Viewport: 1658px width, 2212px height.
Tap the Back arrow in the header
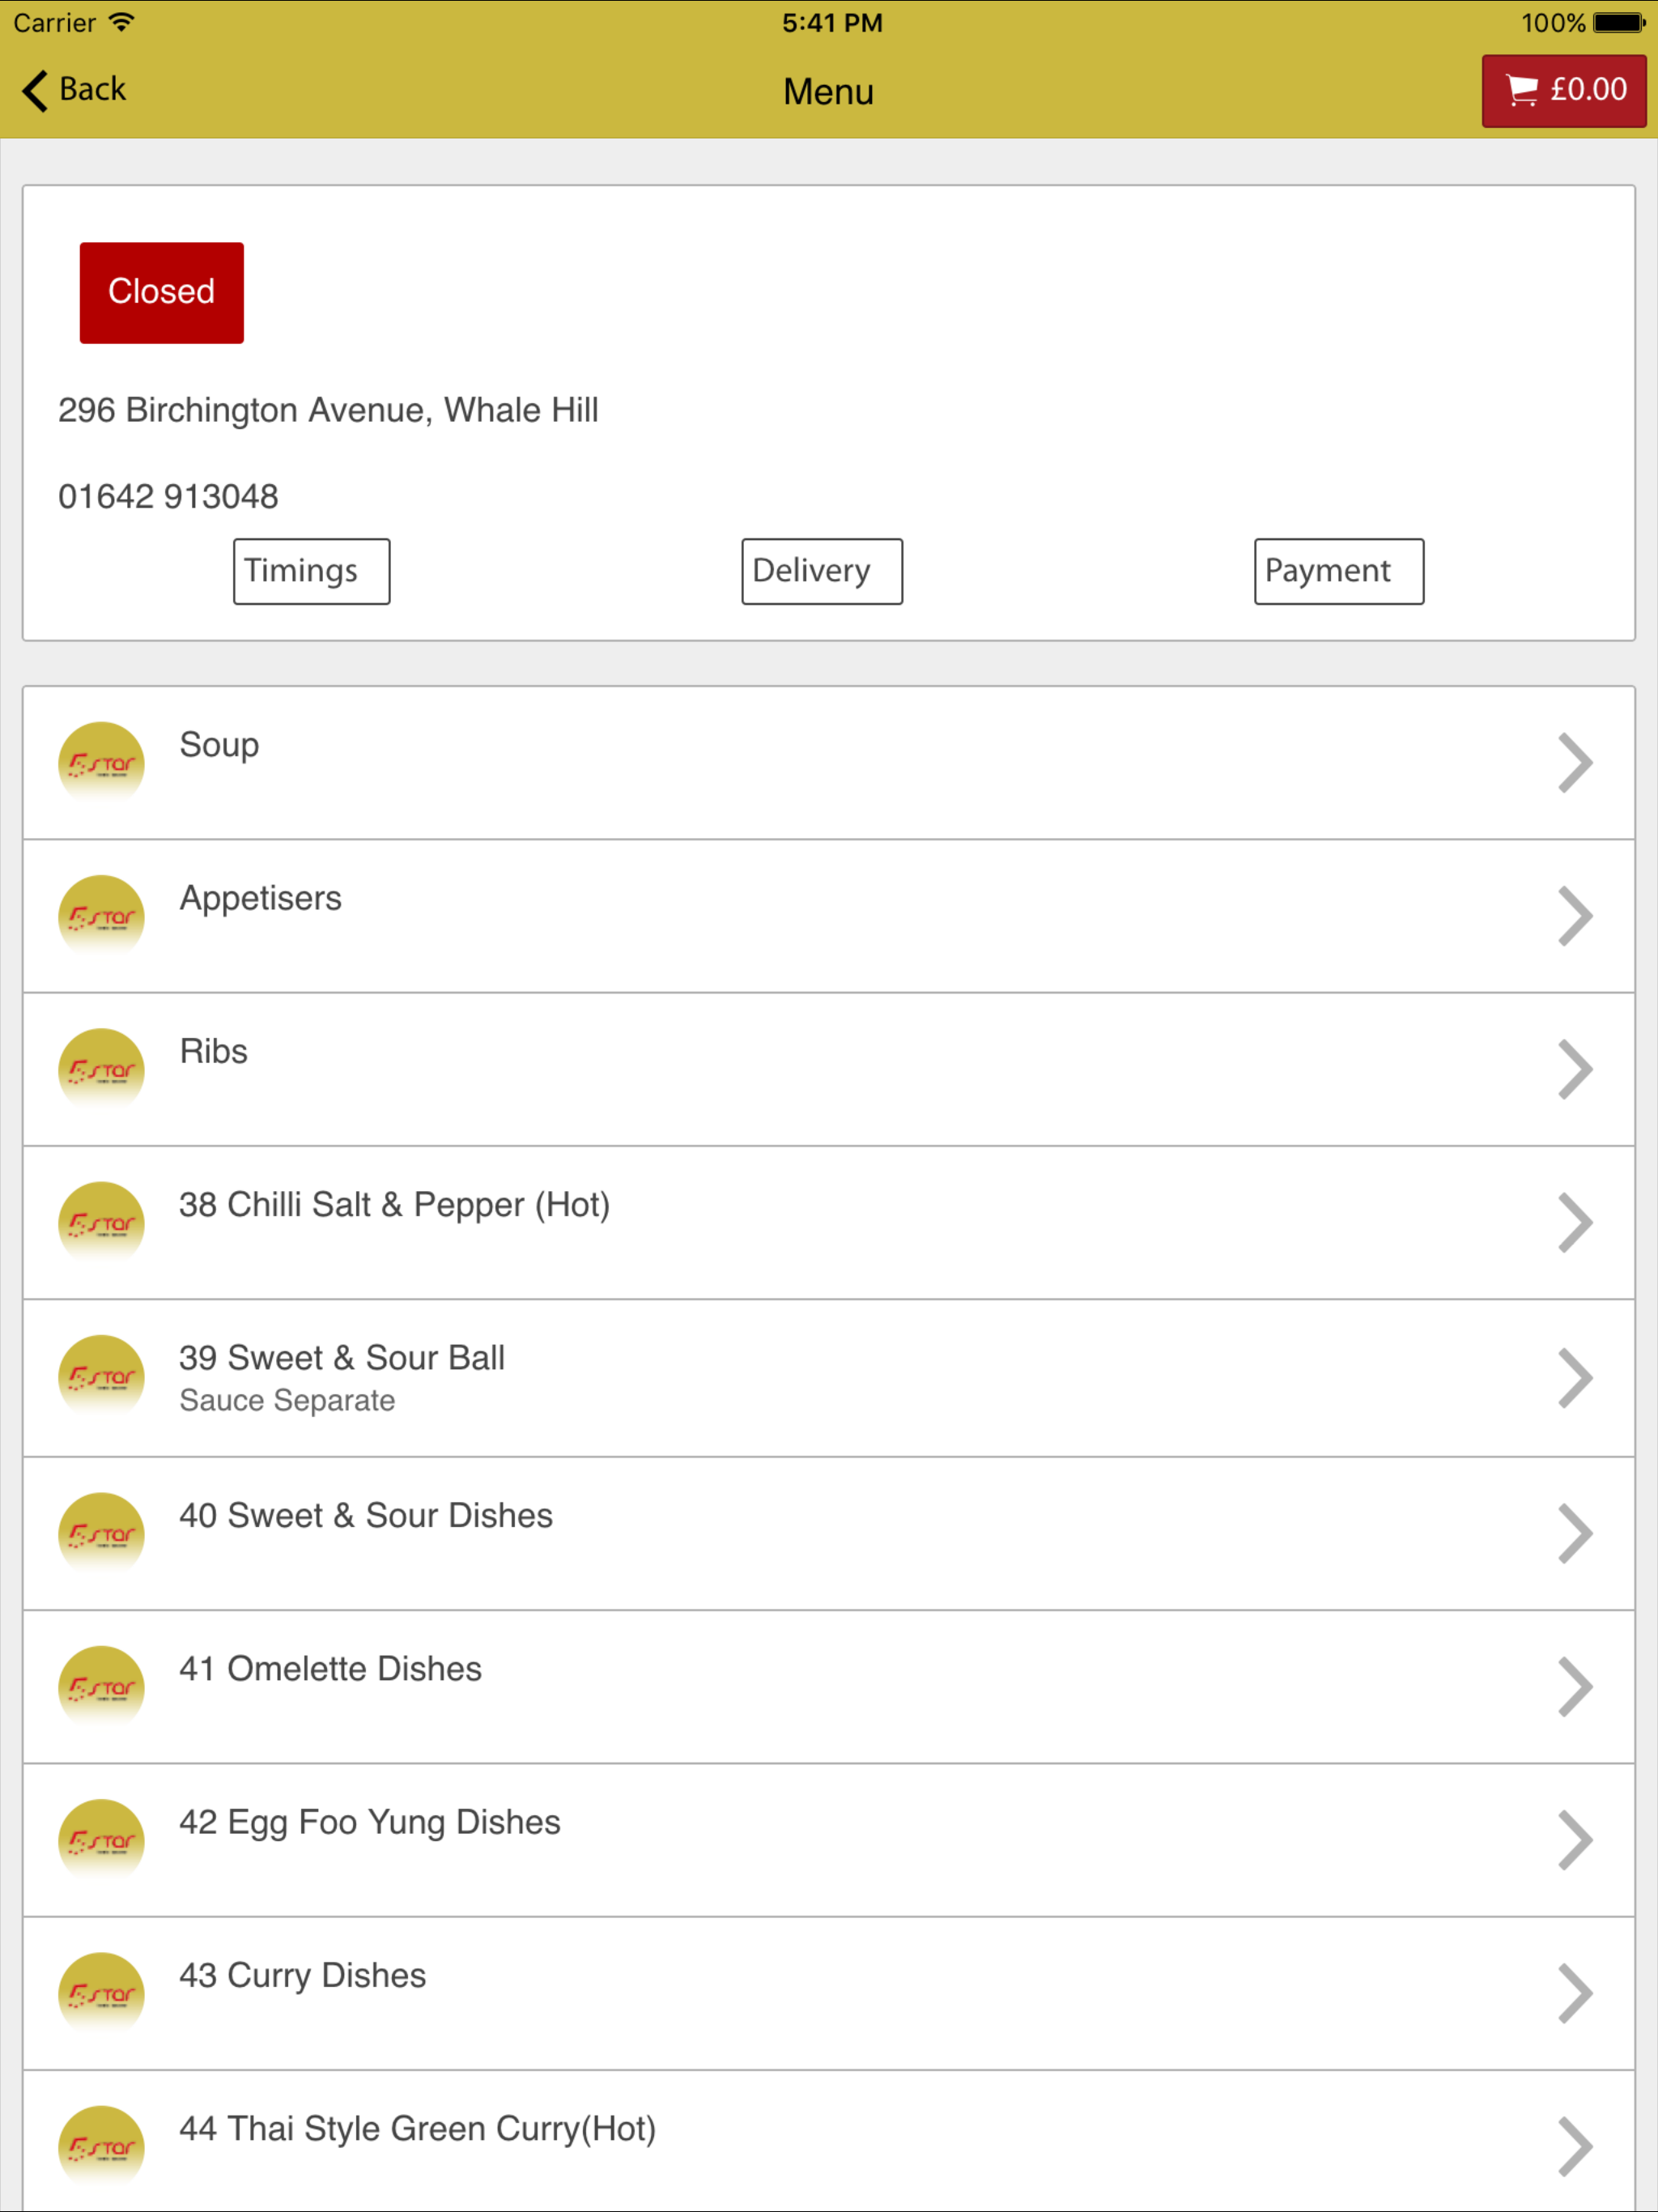pos(35,90)
